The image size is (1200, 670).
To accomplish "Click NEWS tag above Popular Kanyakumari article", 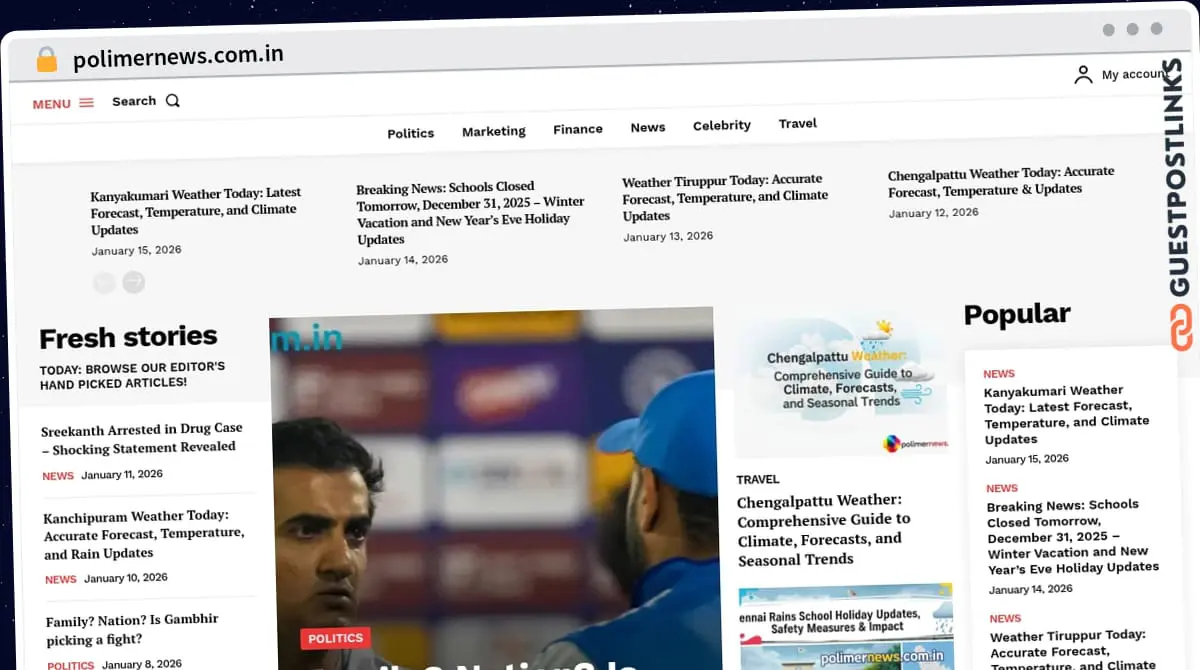I will 999,374.
